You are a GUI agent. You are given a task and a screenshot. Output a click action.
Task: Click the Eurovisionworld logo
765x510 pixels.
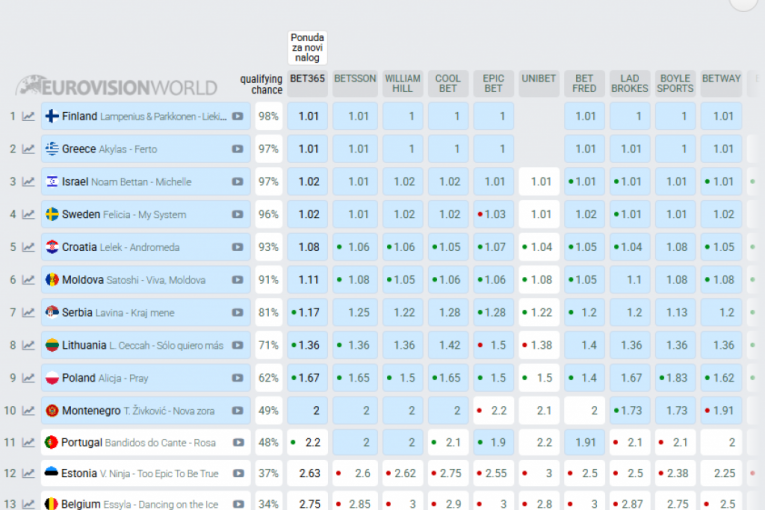117,86
